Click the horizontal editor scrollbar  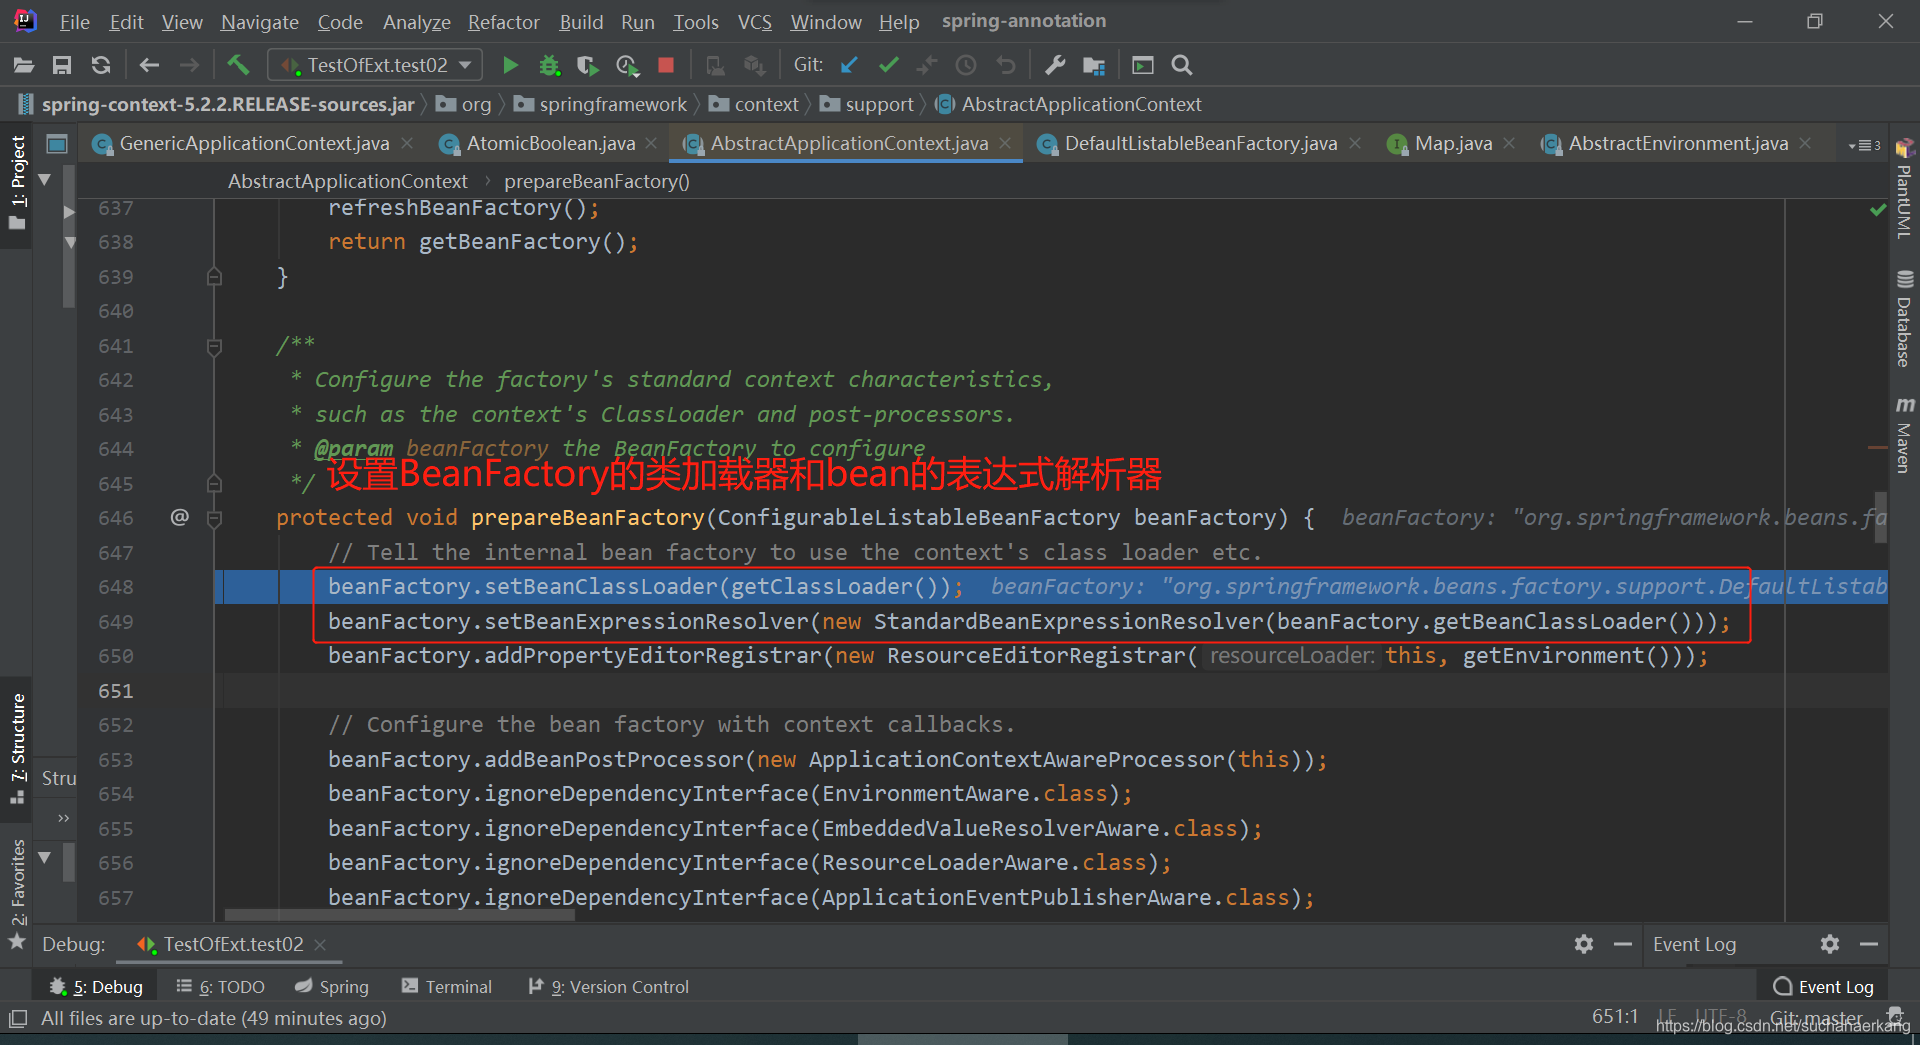400,914
